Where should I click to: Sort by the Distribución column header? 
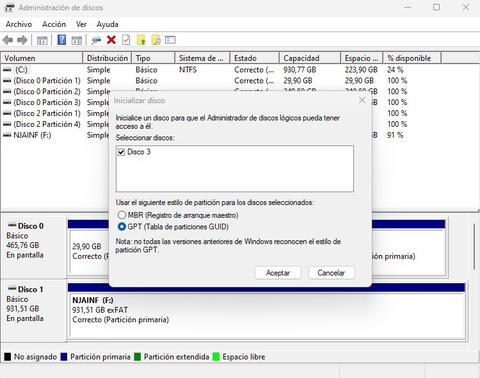tap(107, 58)
